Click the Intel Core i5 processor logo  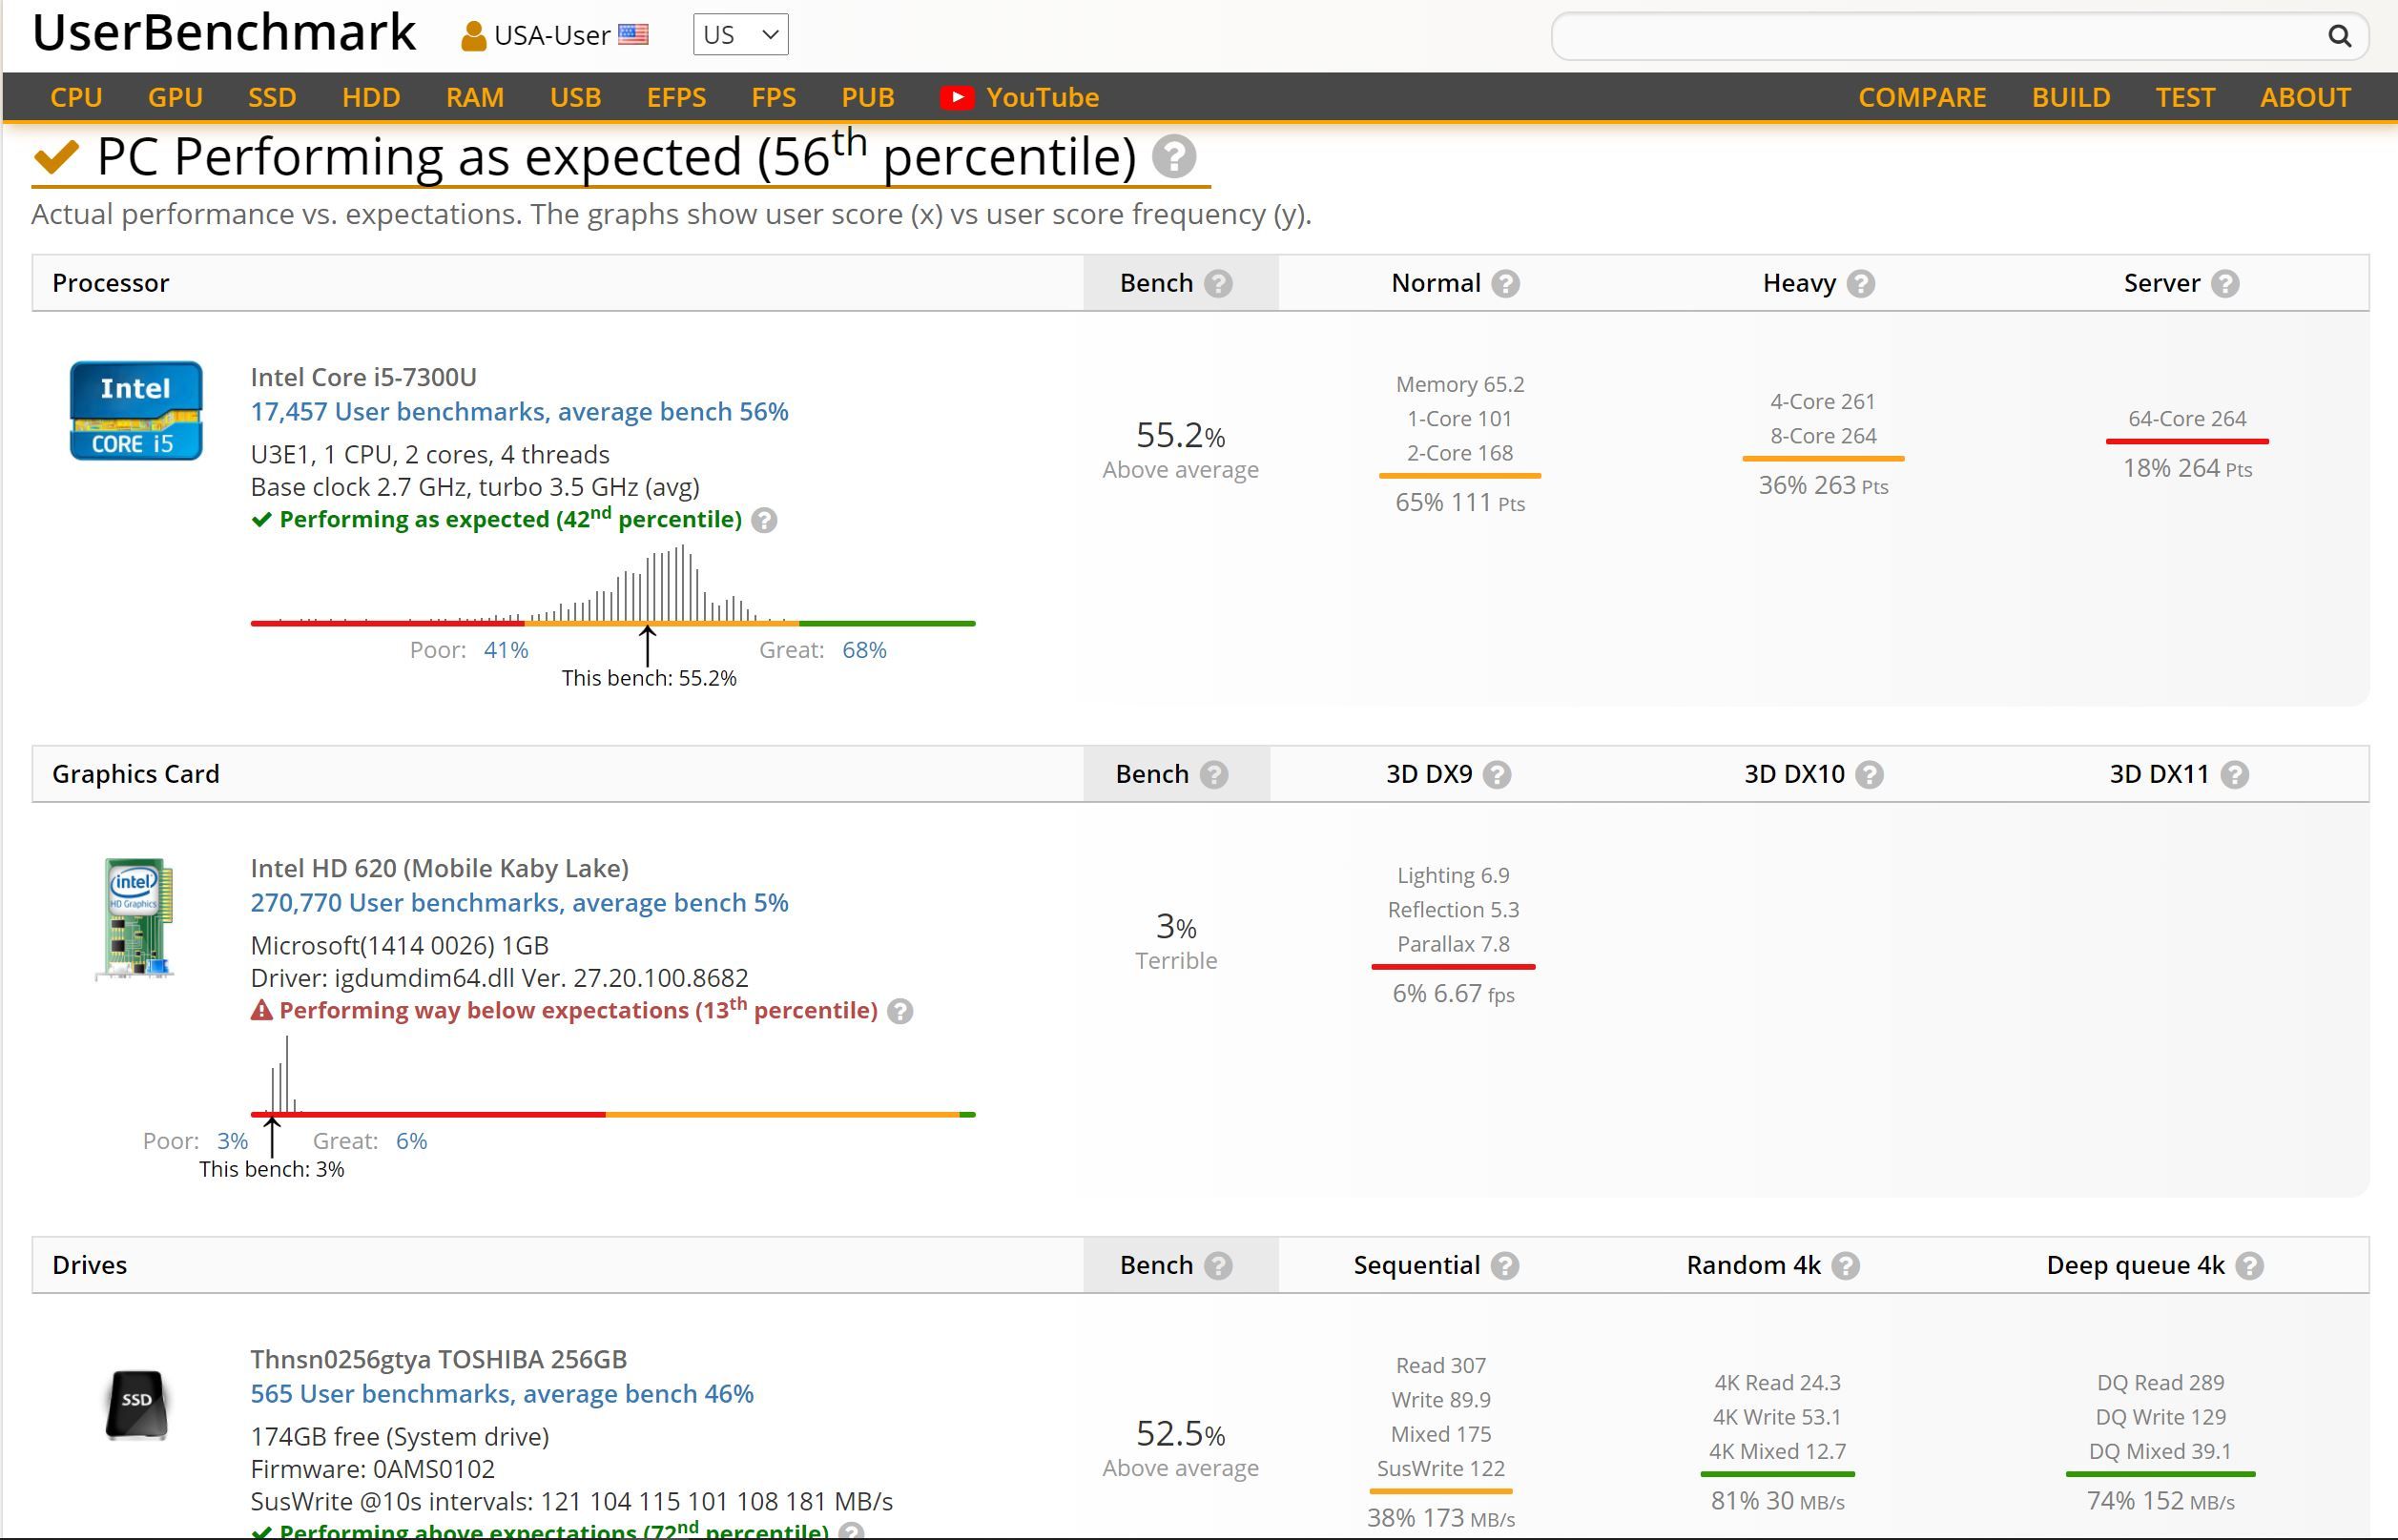point(136,411)
